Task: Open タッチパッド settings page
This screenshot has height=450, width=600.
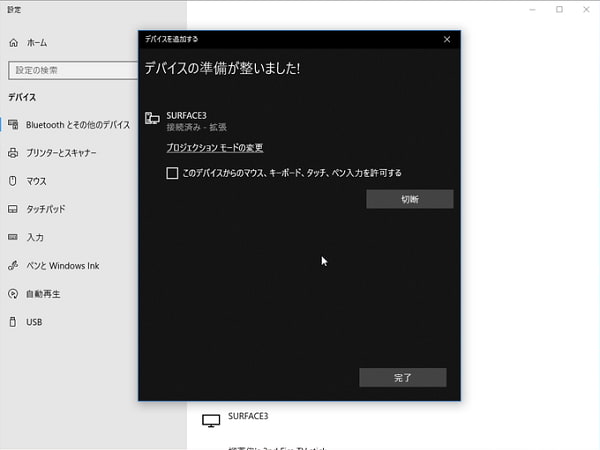Action: coord(46,209)
